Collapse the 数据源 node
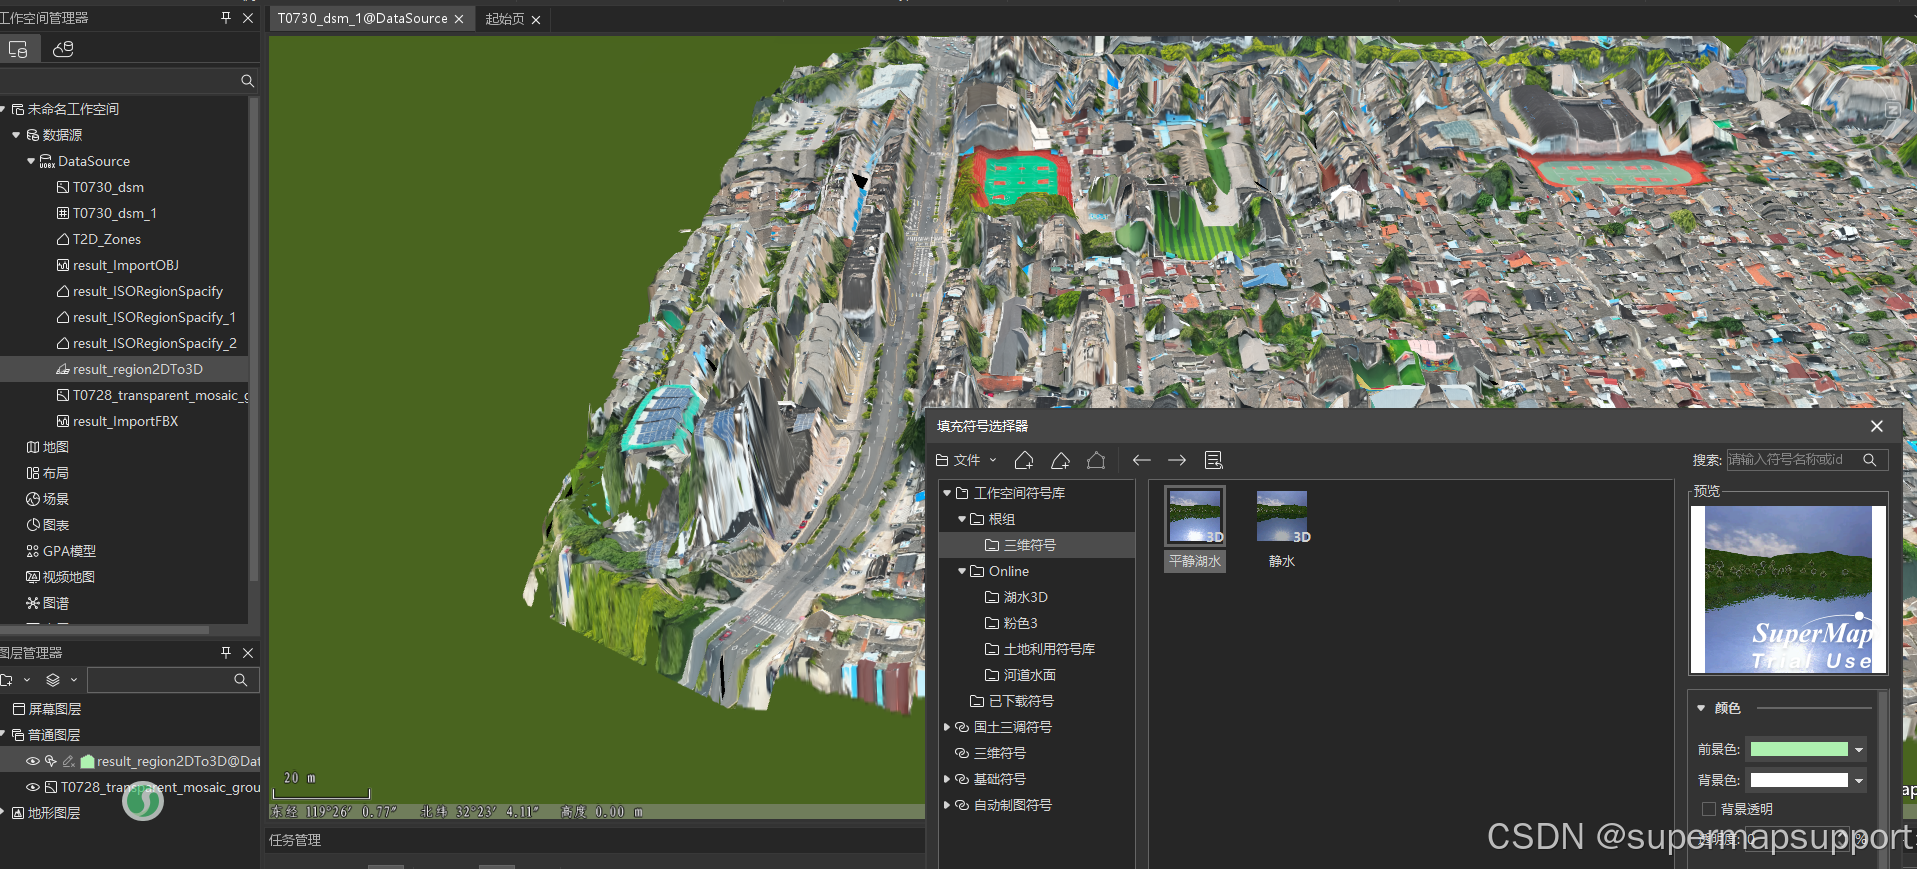 pos(16,135)
